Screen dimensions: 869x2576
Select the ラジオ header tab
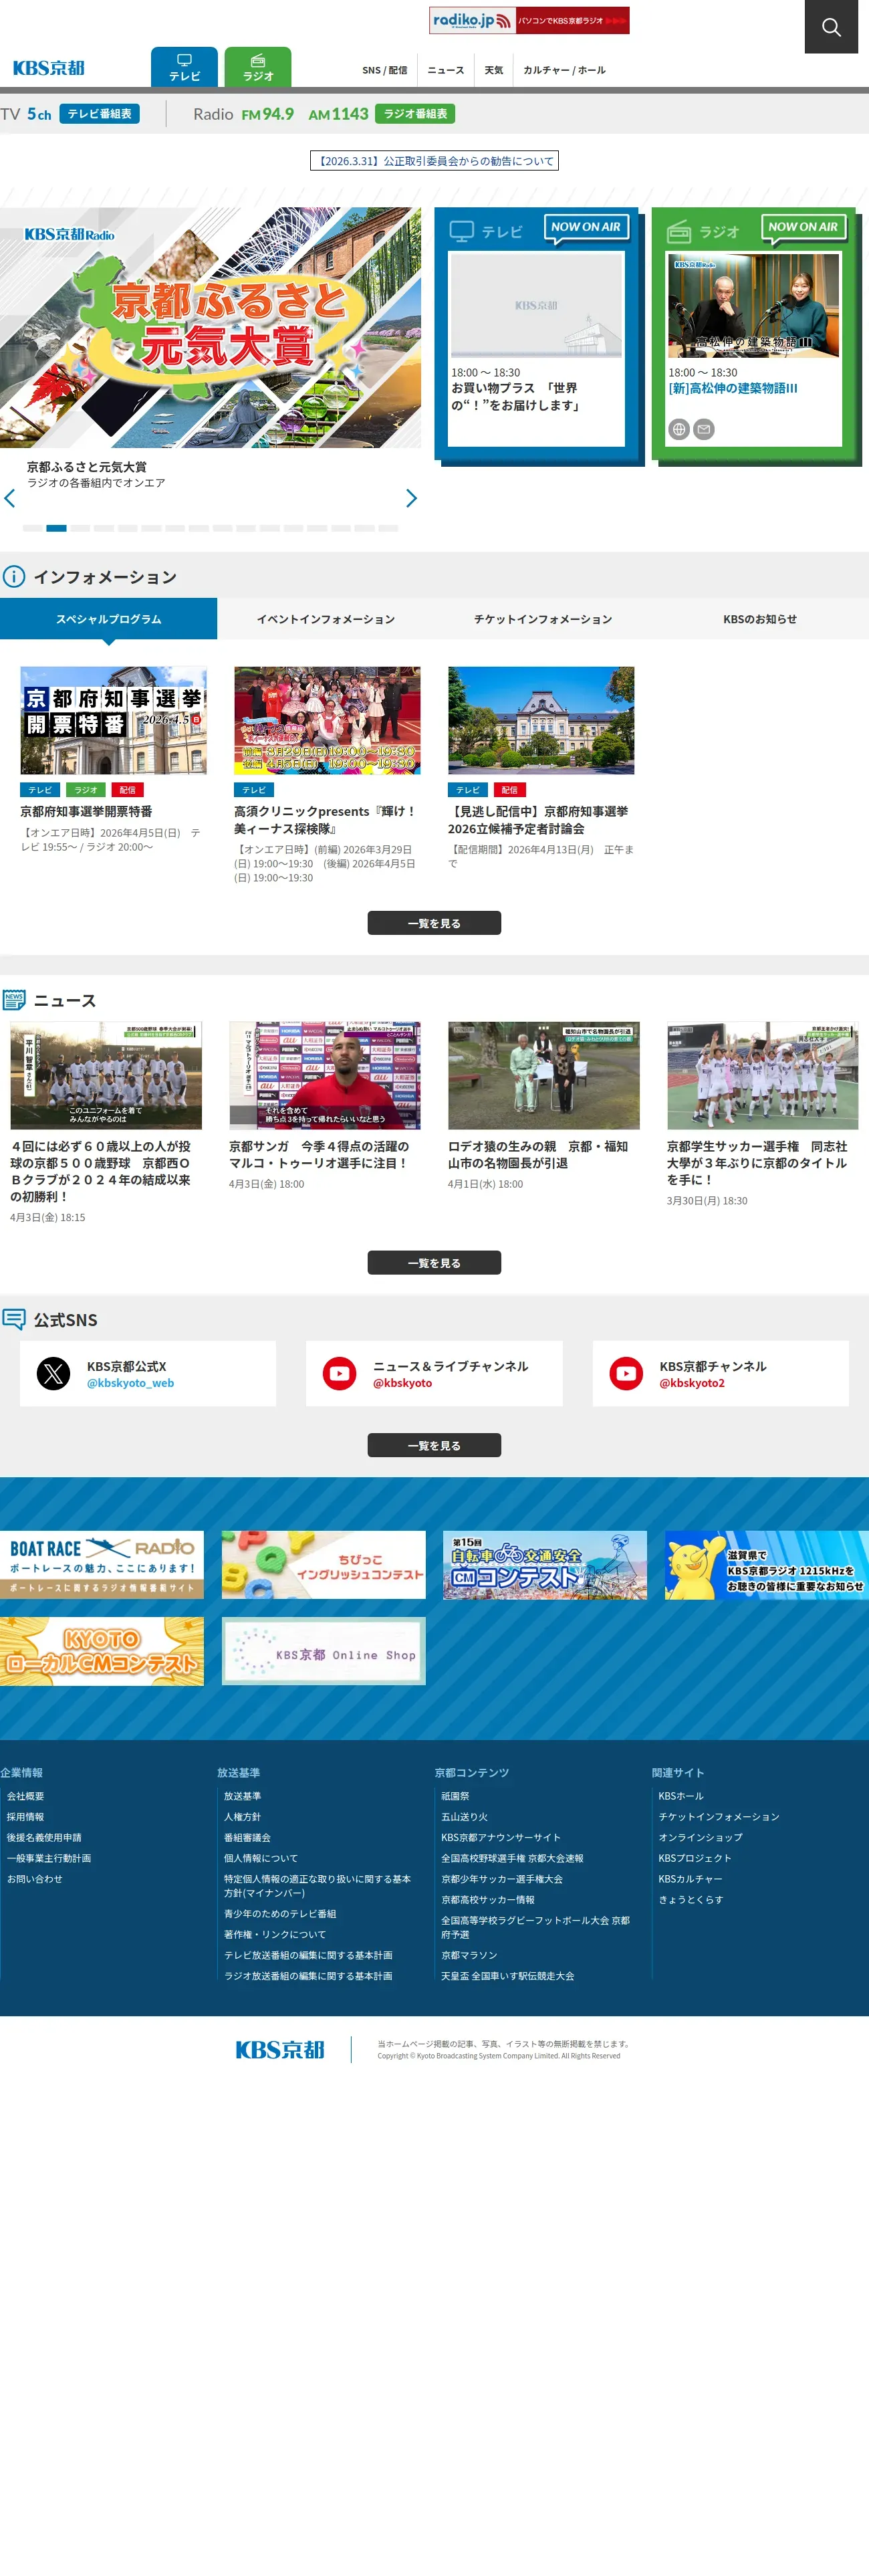pos(258,67)
